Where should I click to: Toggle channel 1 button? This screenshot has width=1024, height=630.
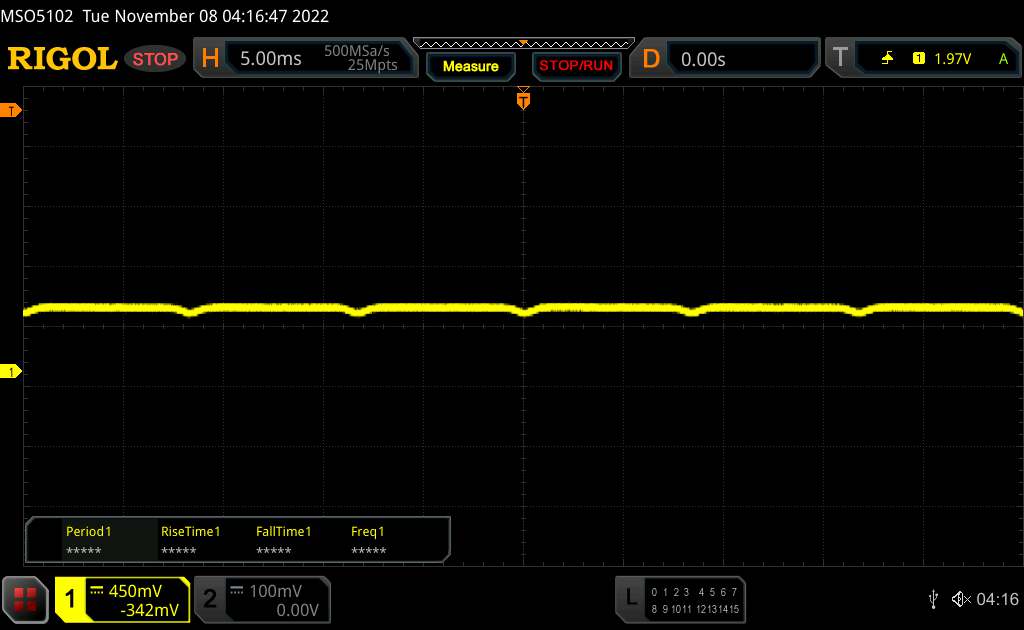coord(70,599)
